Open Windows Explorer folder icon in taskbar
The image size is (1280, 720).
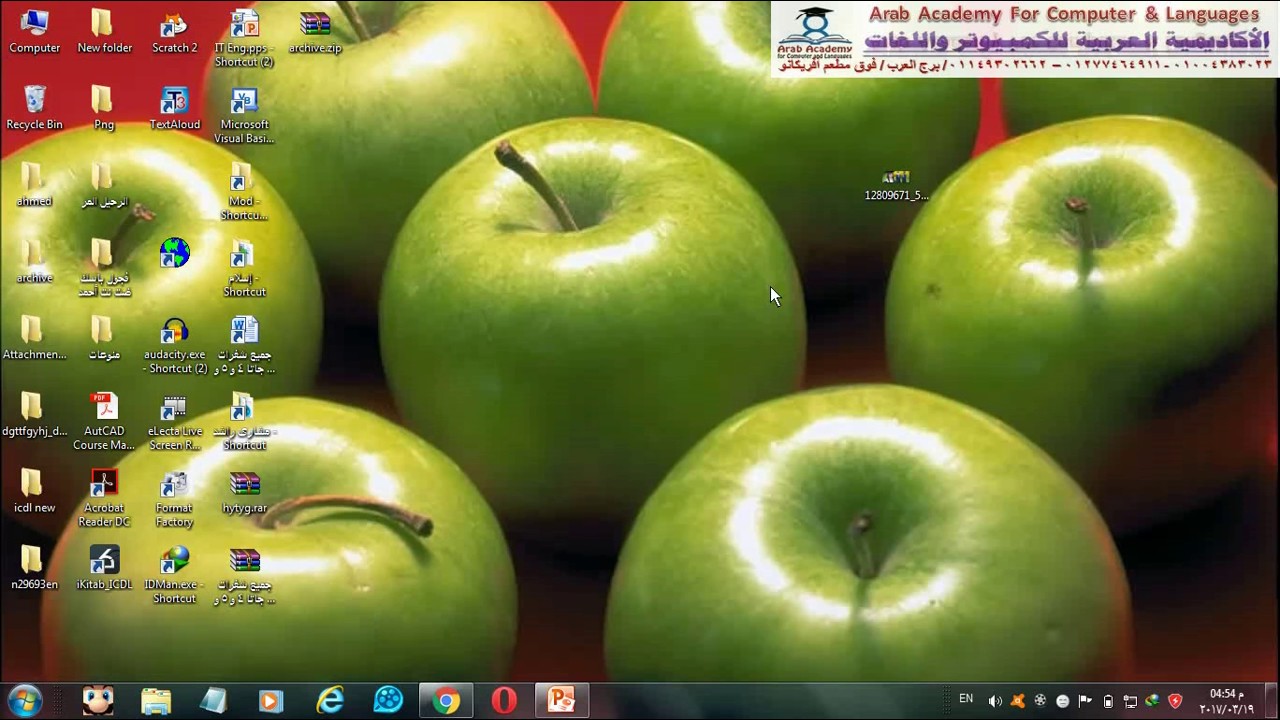[x=156, y=700]
